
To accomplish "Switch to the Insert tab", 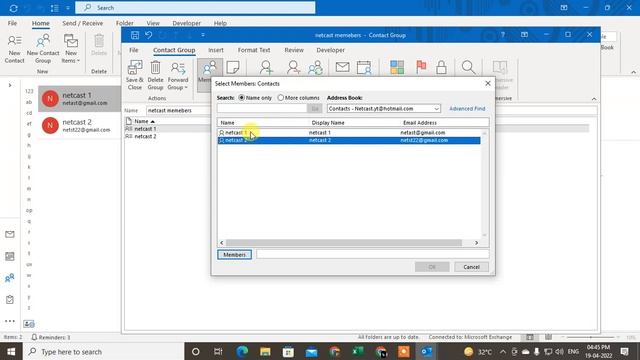I will (x=216, y=50).
